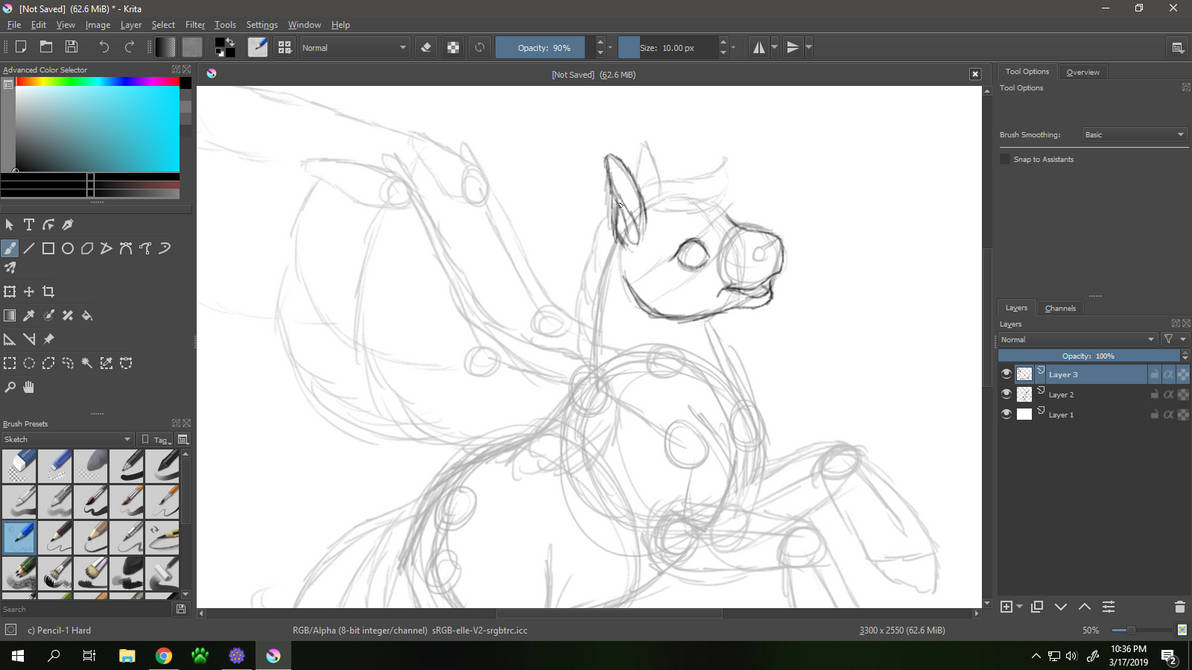
Task: Select the Calligraphy tool
Action: [x=68, y=225]
